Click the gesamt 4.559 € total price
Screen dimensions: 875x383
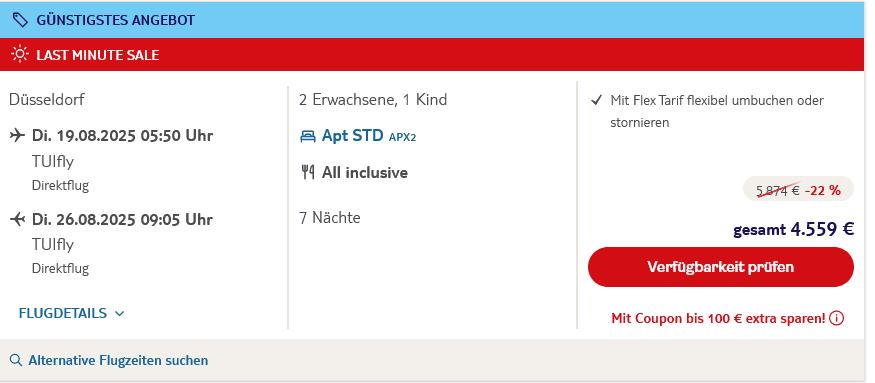pyautogui.click(x=794, y=229)
